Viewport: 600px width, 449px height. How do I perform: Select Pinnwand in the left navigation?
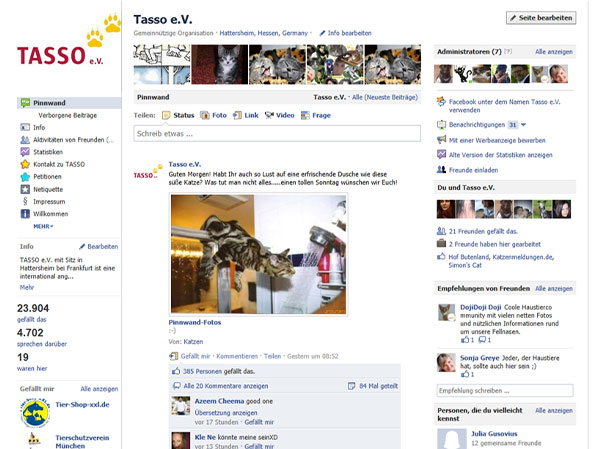(x=69, y=103)
